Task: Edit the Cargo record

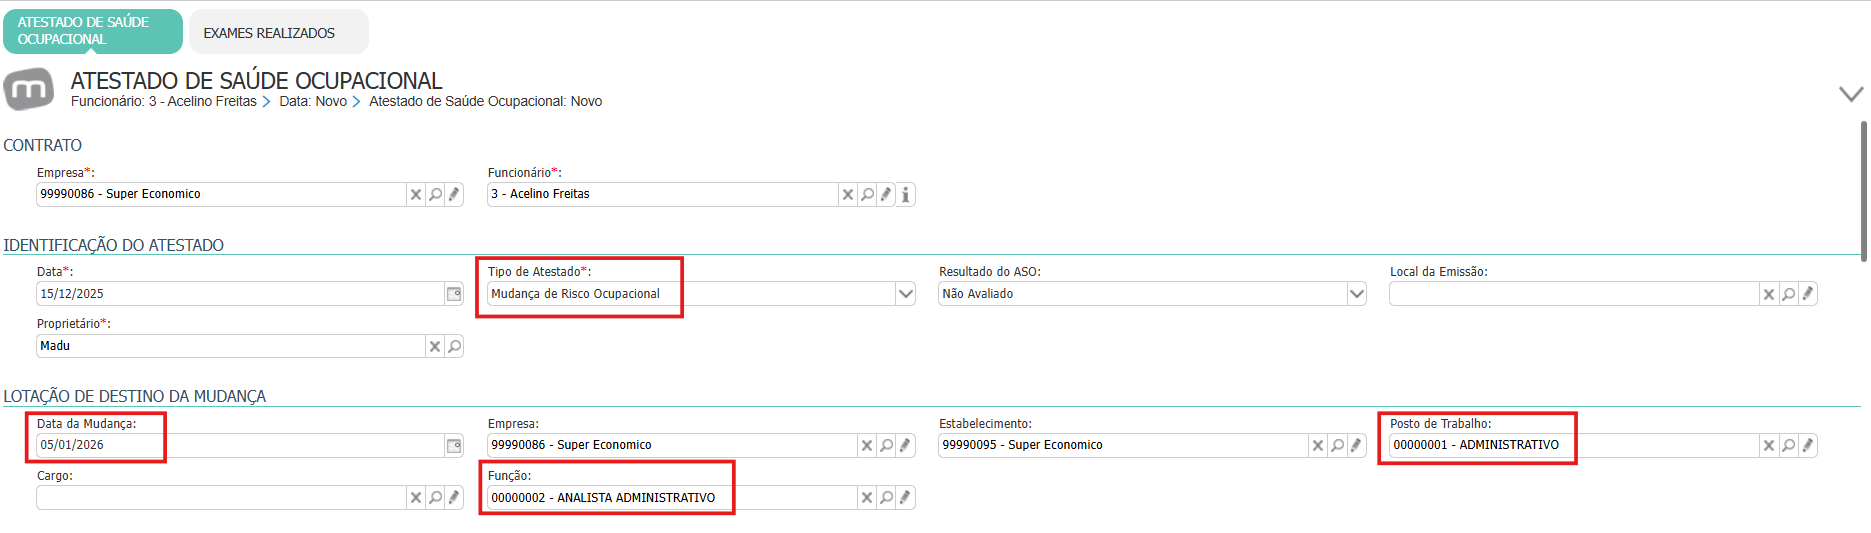Action: pyautogui.click(x=454, y=498)
